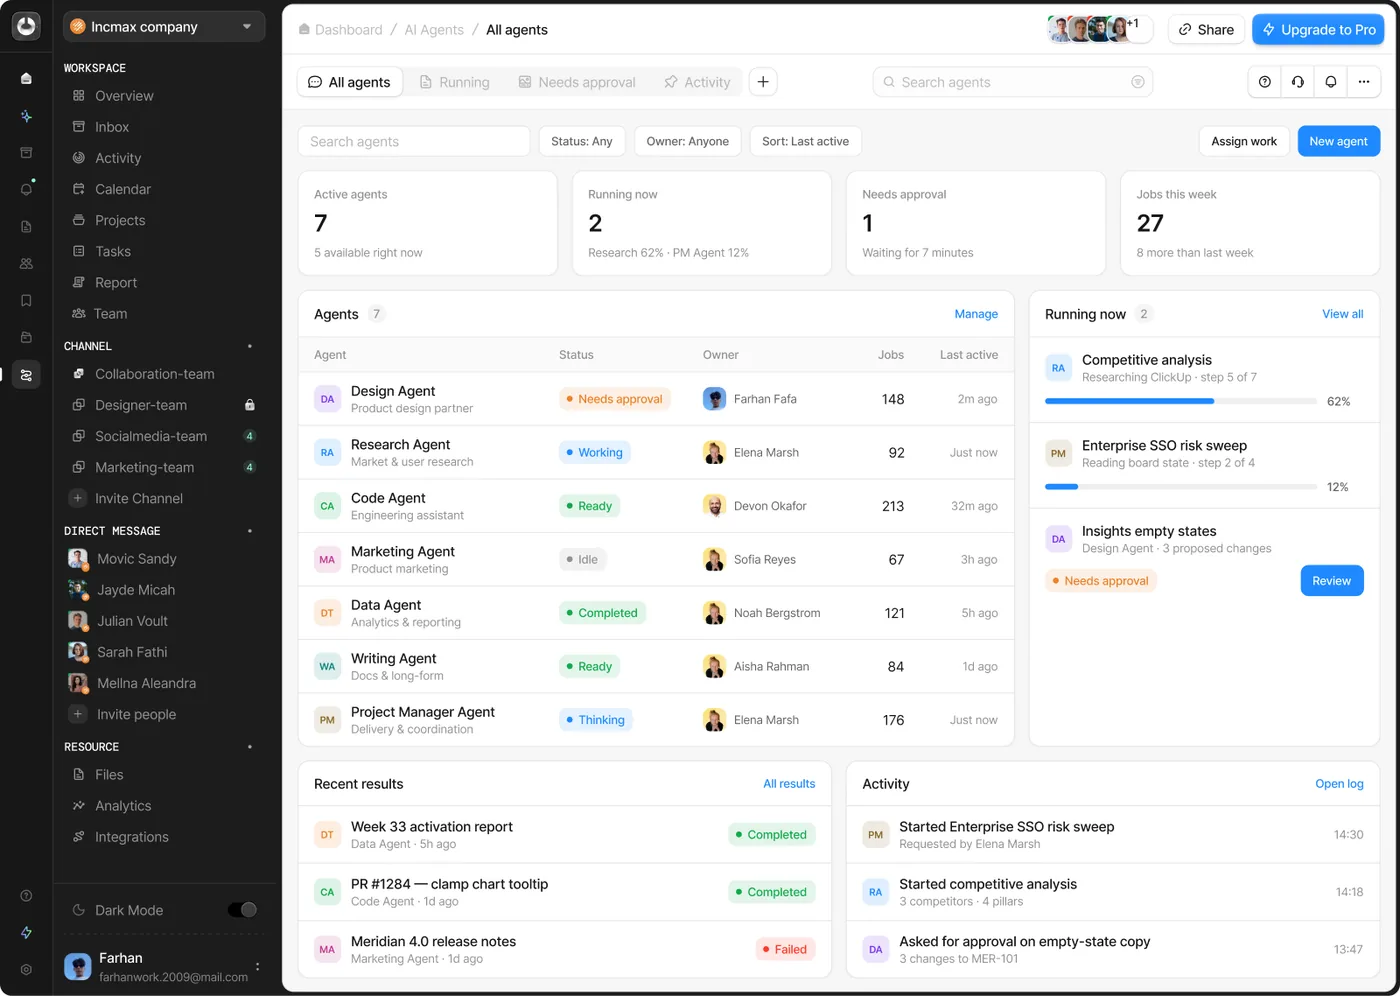Click the Enterprise SSO risk sweep progress bar
This screenshot has height=996, width=1400.
(x=1181, y=487)
